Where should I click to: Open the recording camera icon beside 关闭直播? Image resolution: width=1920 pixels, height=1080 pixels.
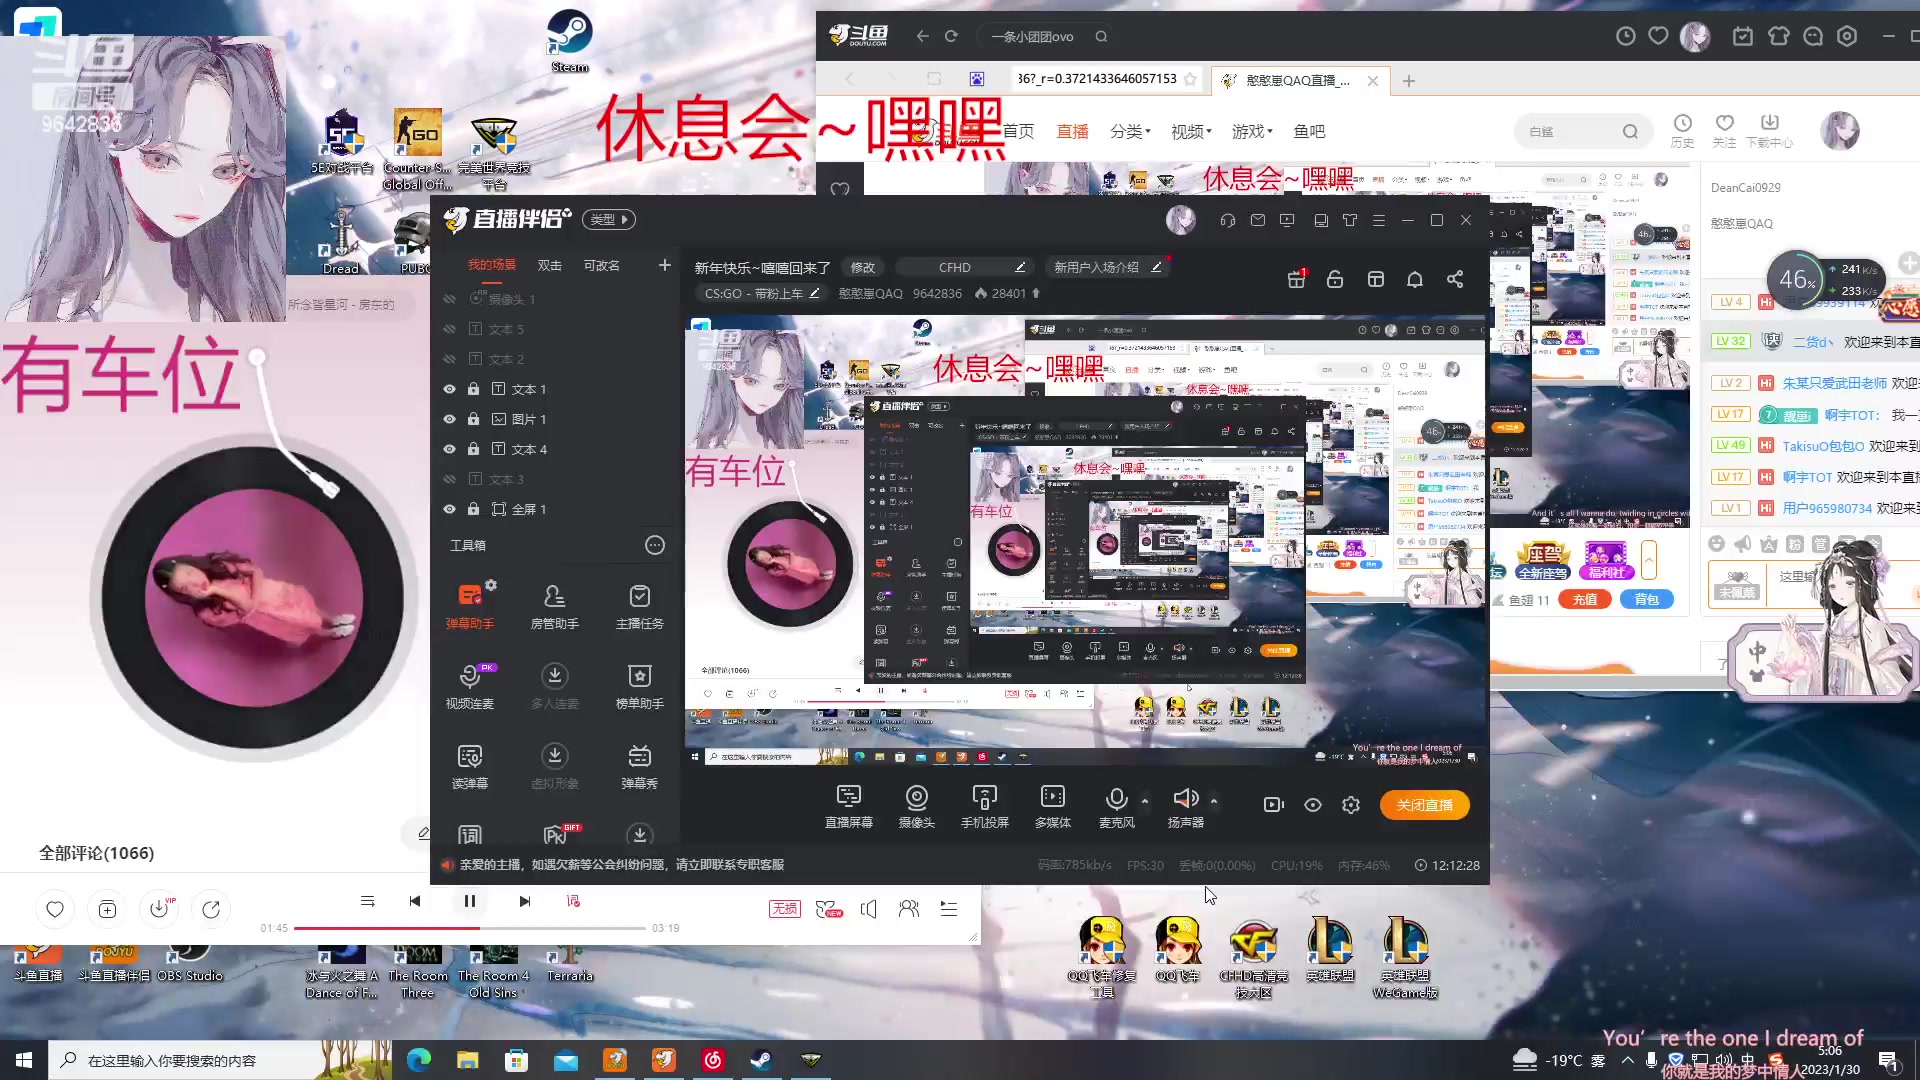click(1273, 805)
